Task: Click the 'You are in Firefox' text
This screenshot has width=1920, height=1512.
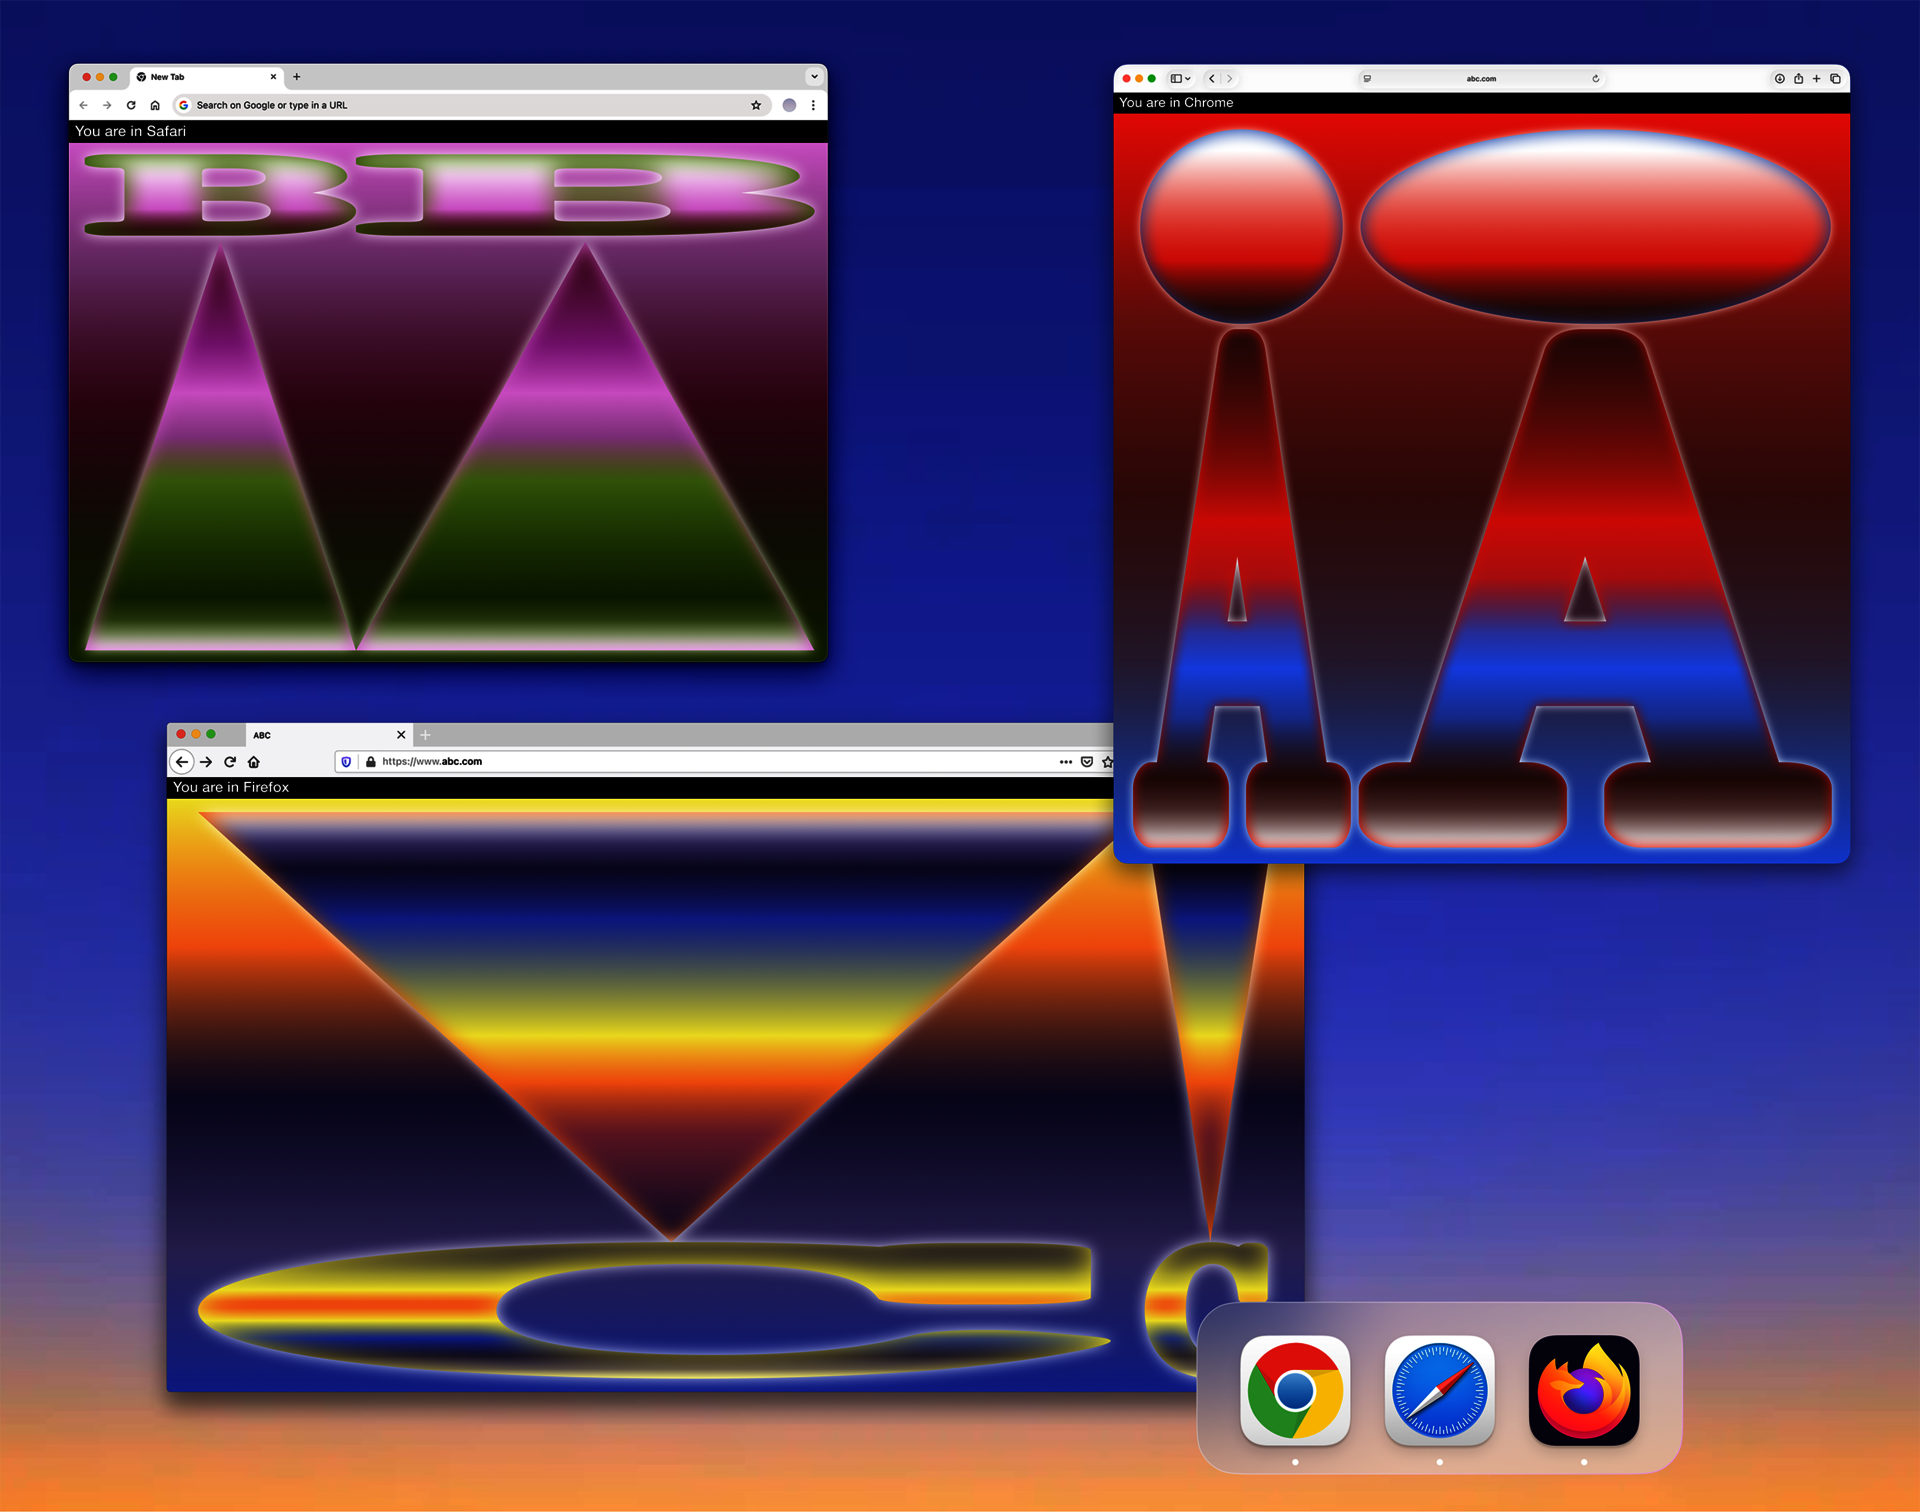Action: click(231, 788)
